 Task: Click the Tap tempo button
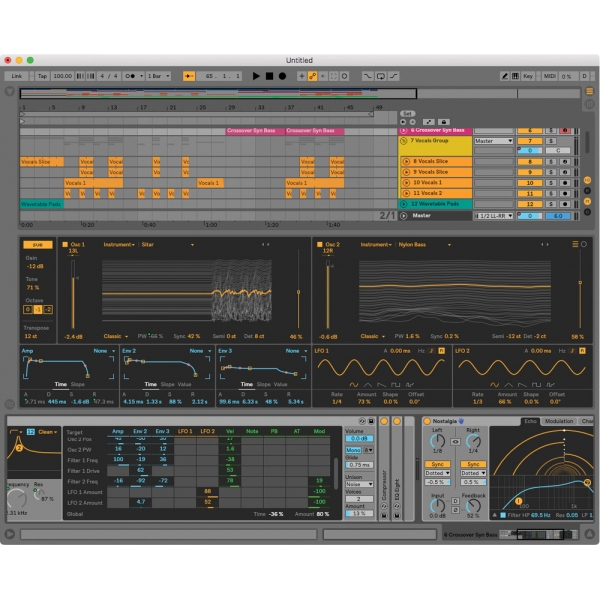(x=42, y=76)
